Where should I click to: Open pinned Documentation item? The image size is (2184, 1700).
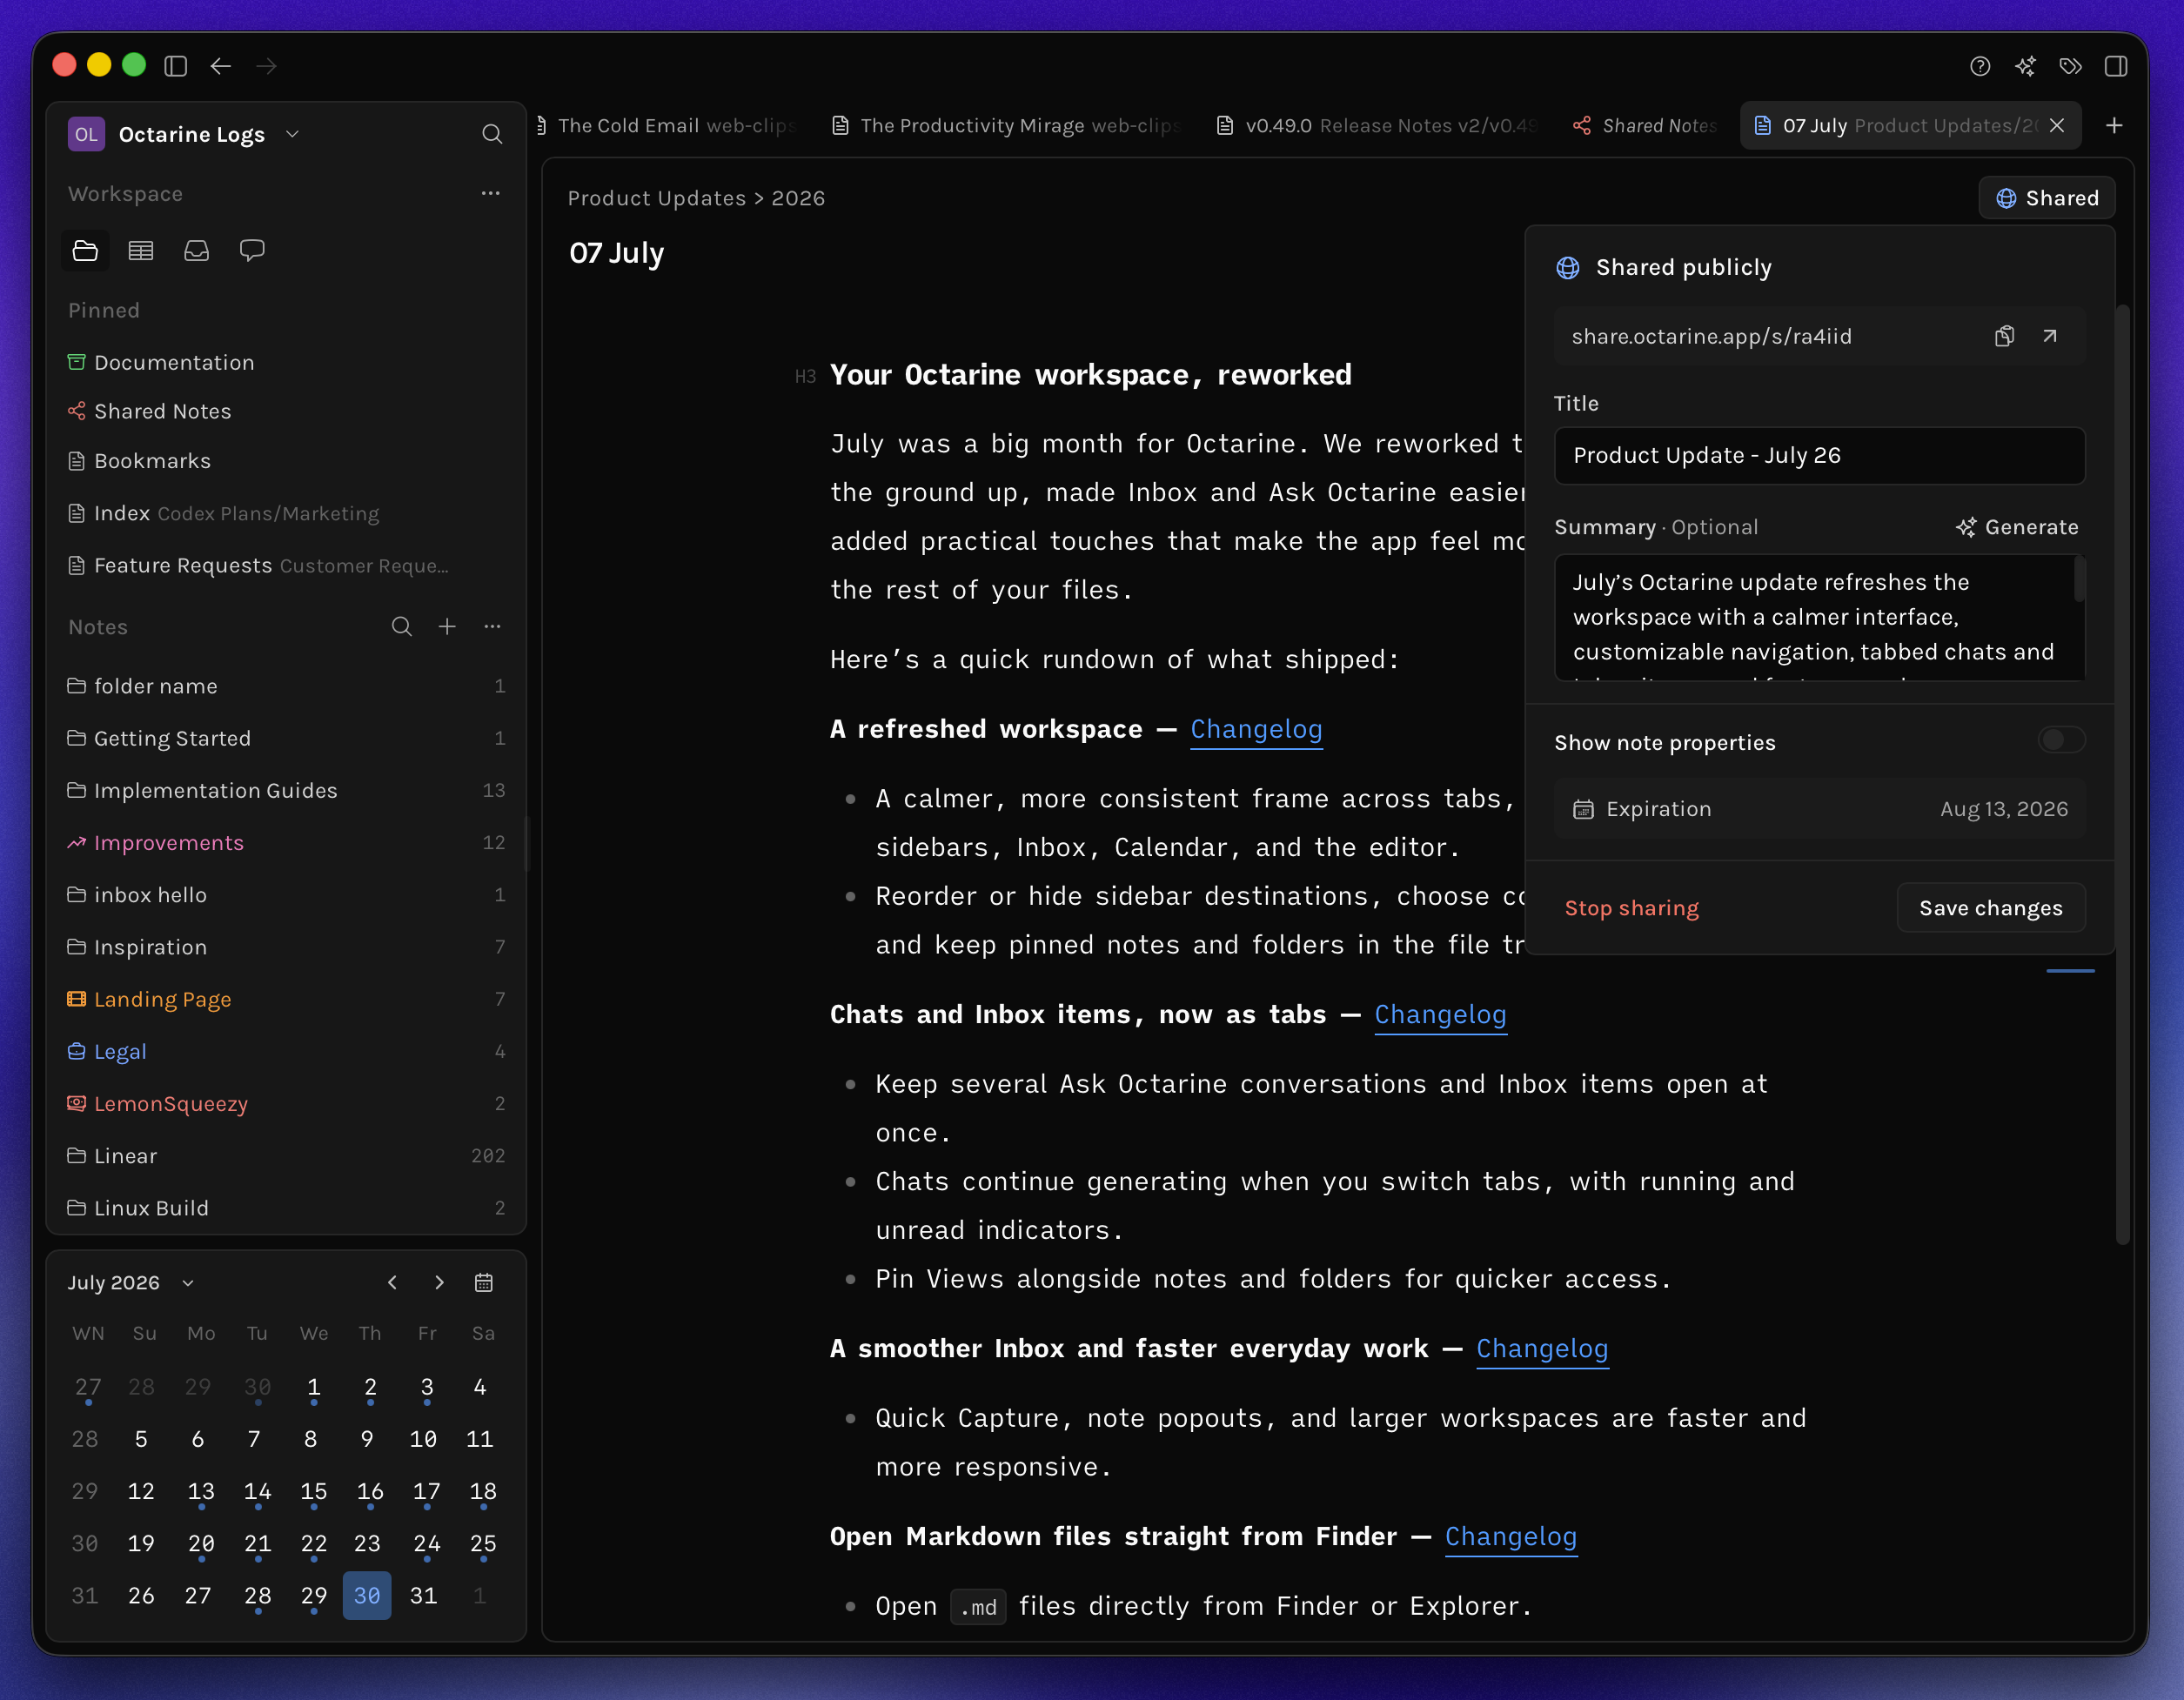286,362
